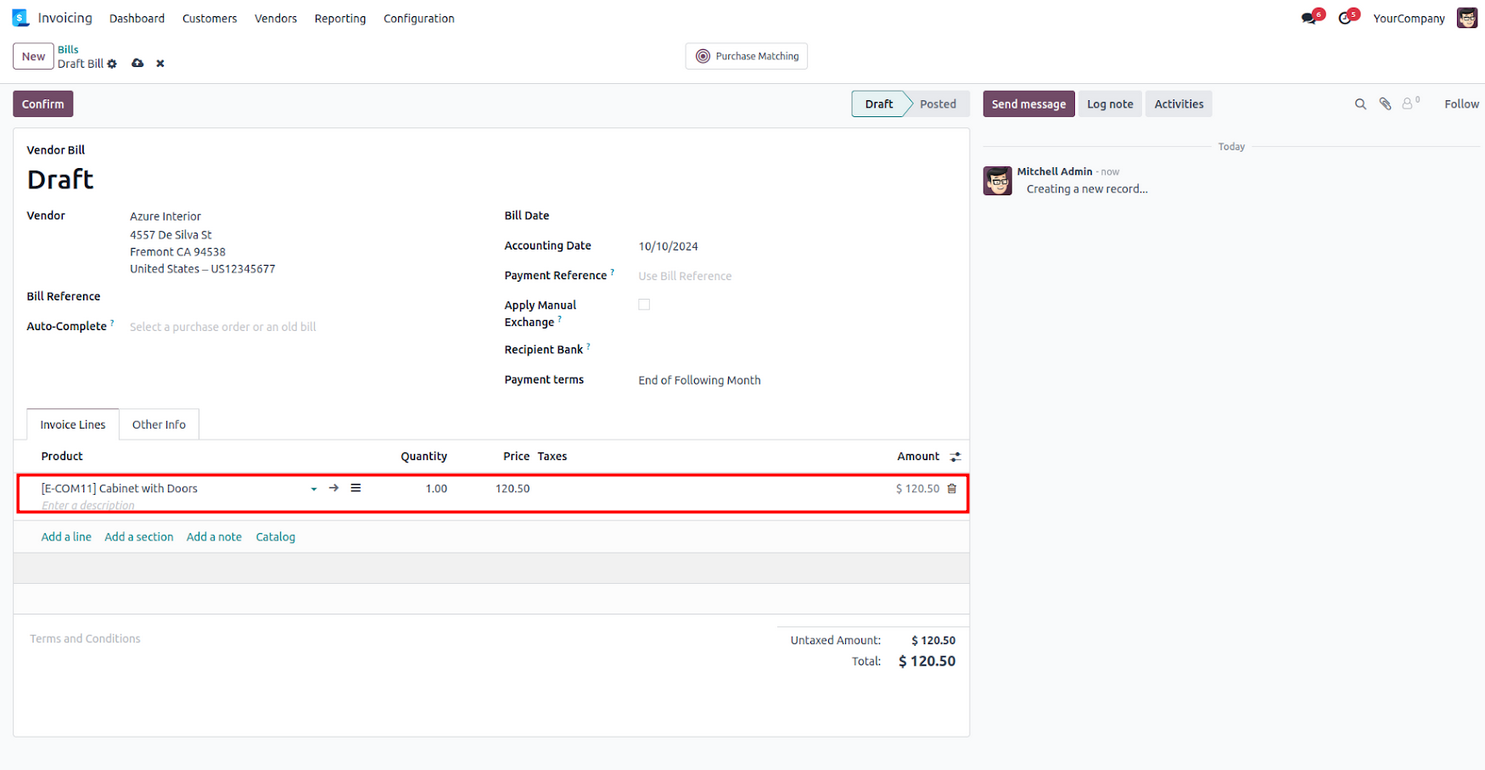
Task: Discard changes with the X icon
Action: (160, 64)
